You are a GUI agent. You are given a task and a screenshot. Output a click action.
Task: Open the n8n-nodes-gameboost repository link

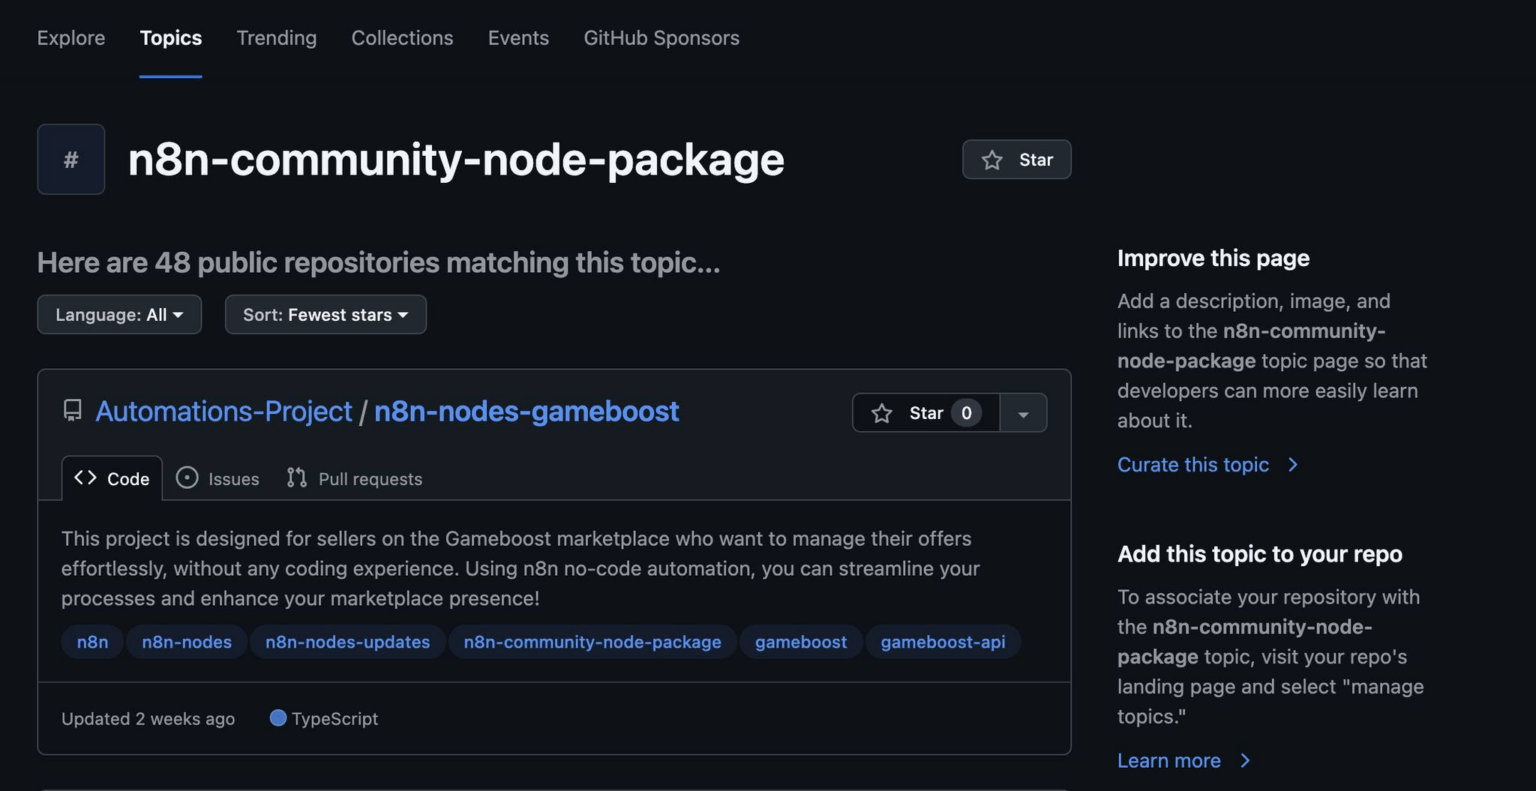527,411
